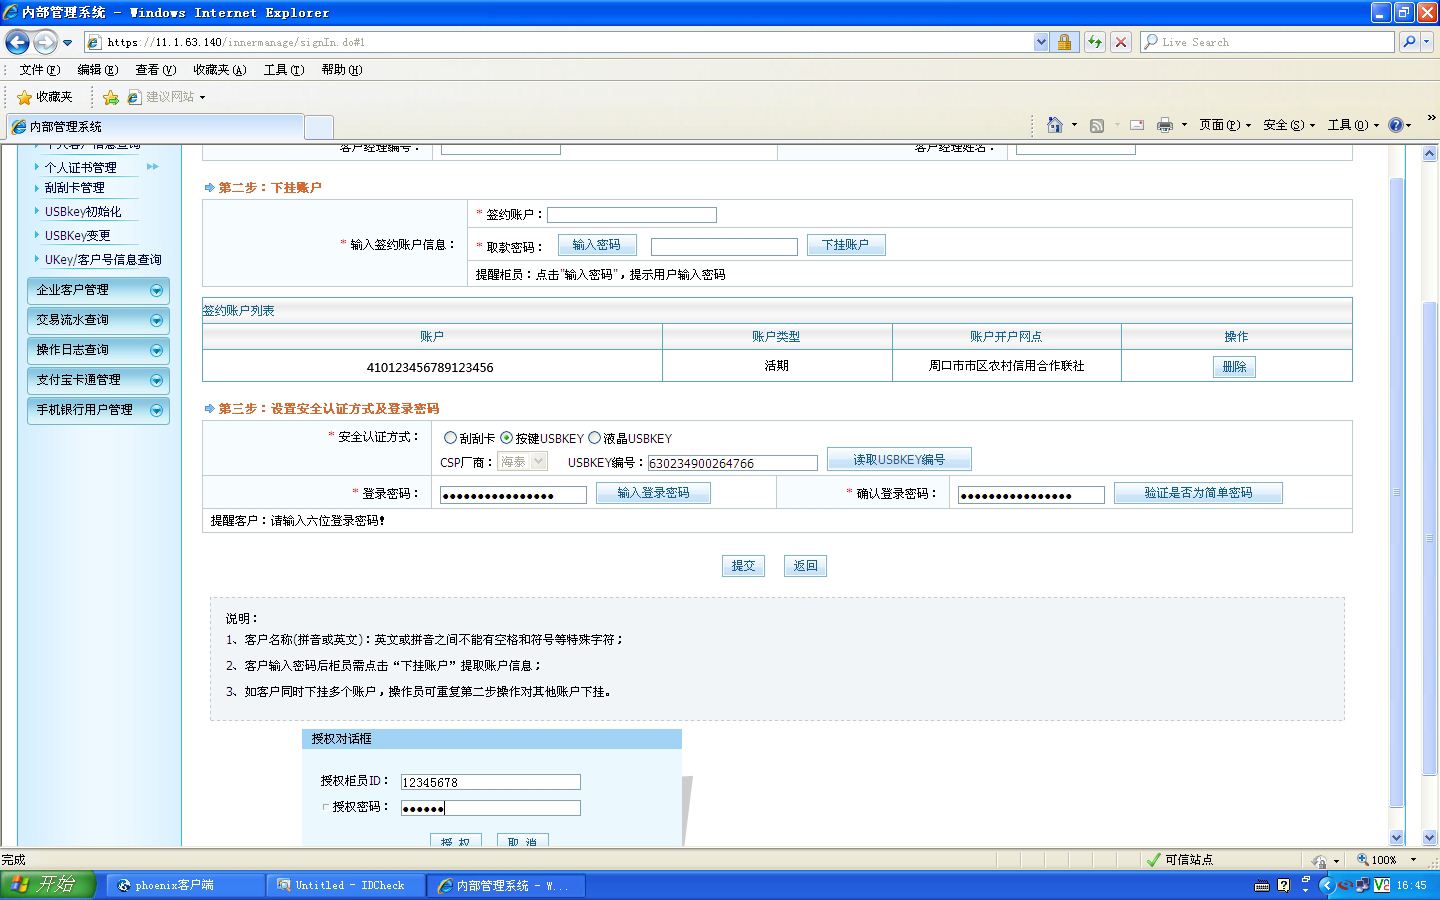The width and height of the screenshot is (1440, 900).
Task: Click the 授权柜员ID input field
Action: click(x=490, y=782)
